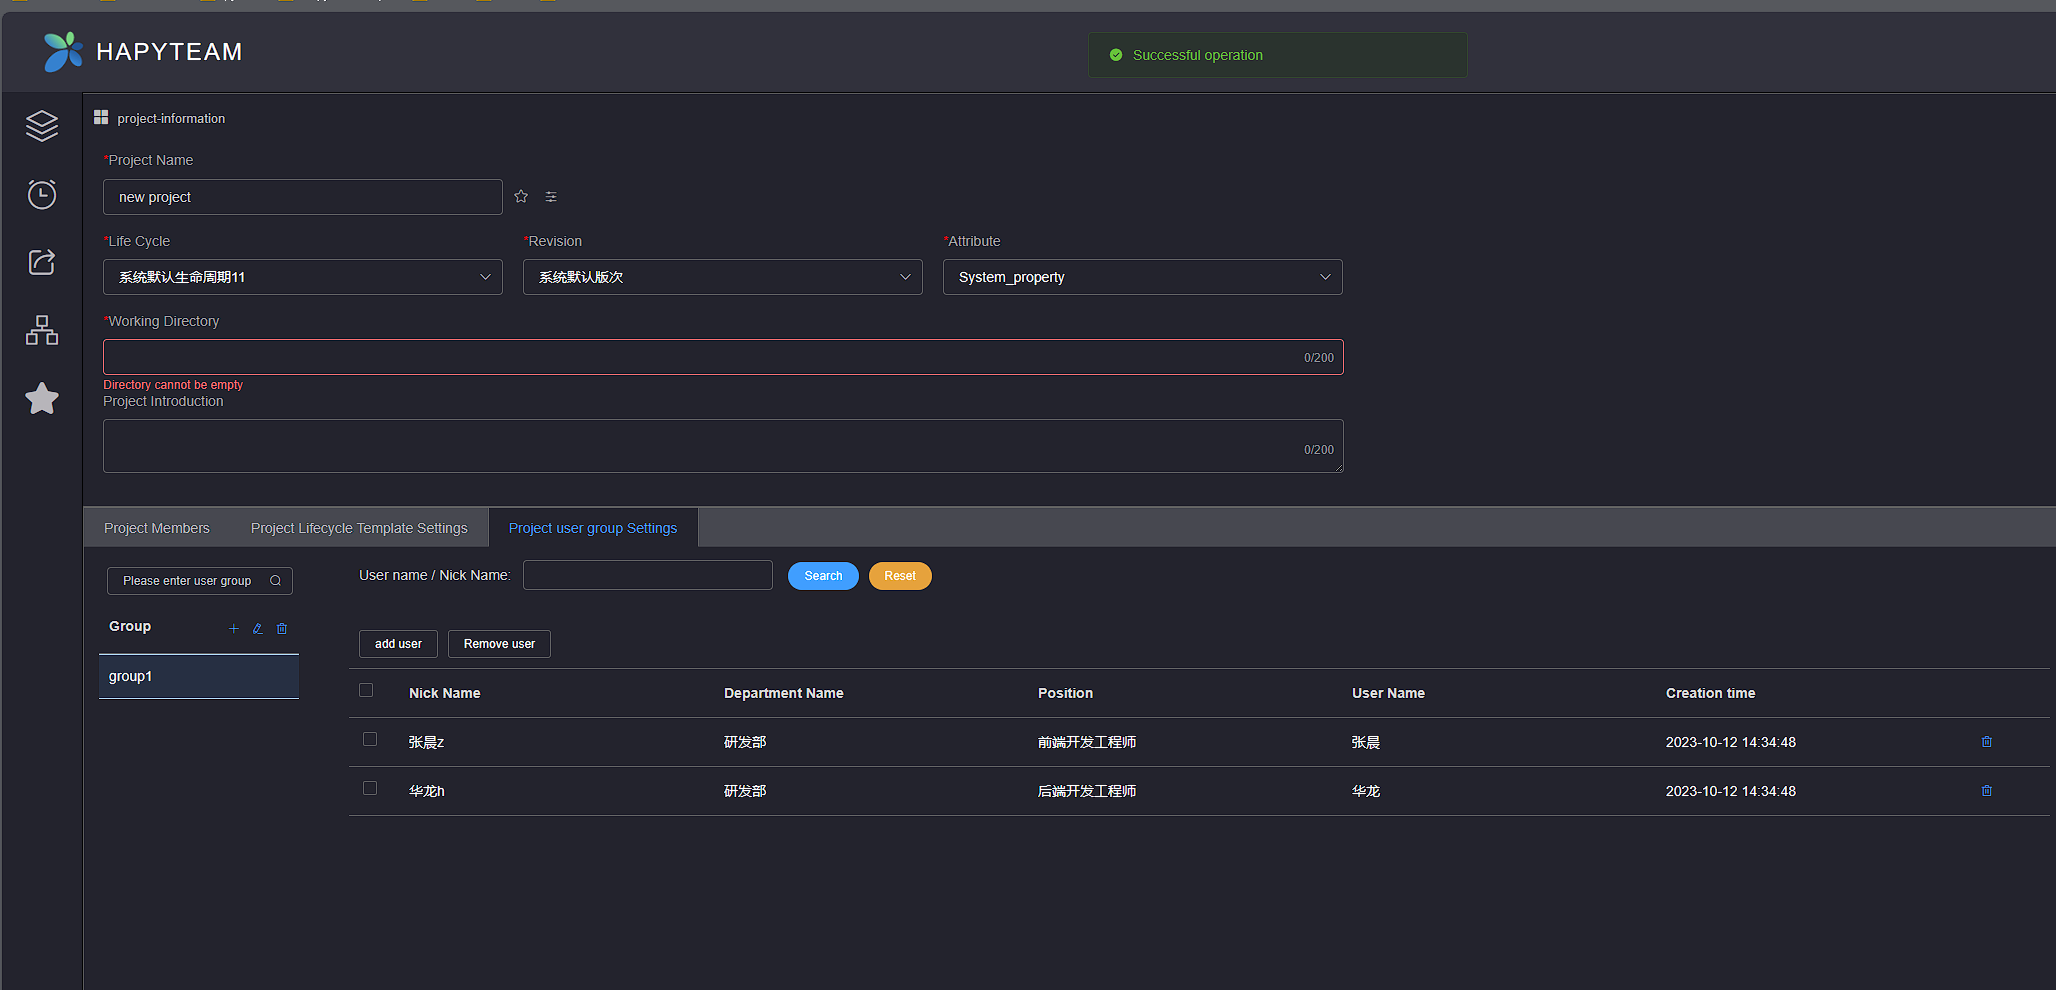
Task: Click the favorite star next to Project Name
Action: pos(521,197)
